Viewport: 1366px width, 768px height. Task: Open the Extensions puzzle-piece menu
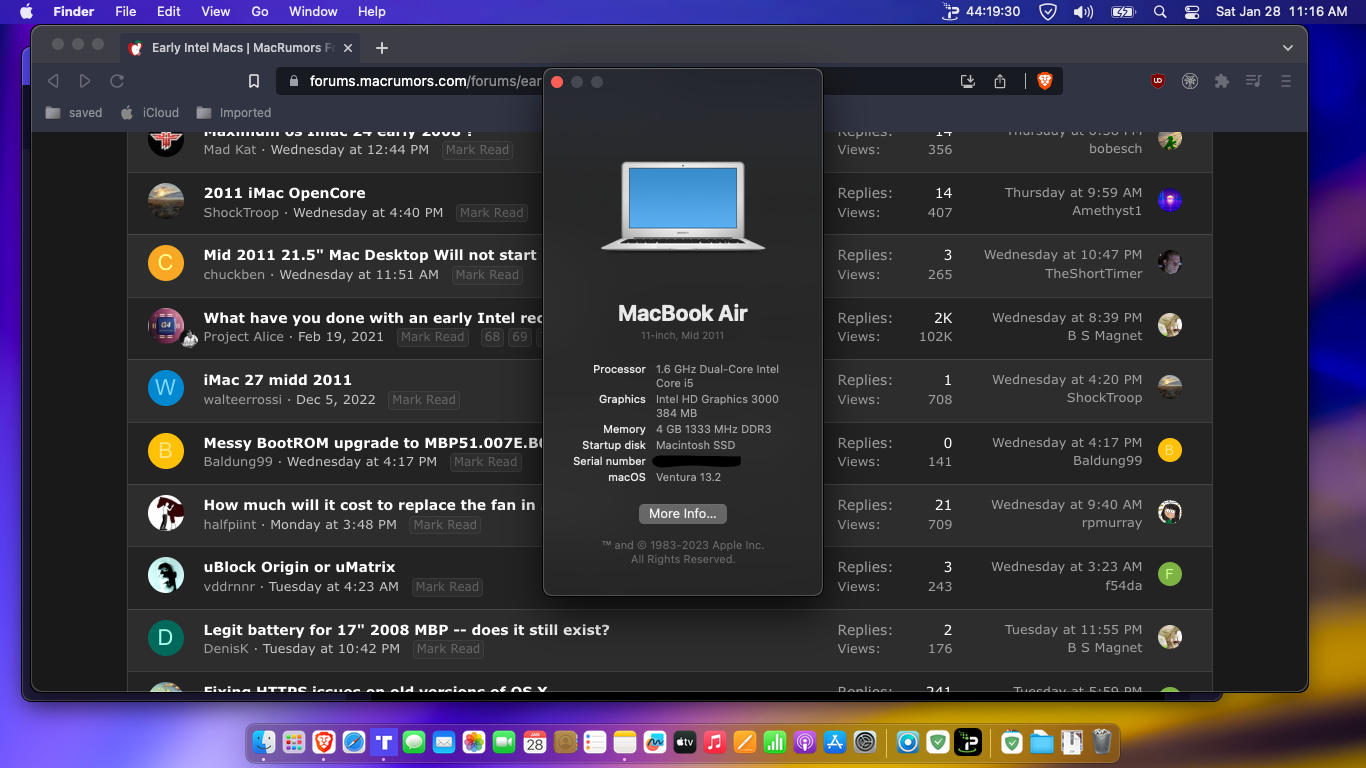pyautogui.click(x=1222, y=81)
